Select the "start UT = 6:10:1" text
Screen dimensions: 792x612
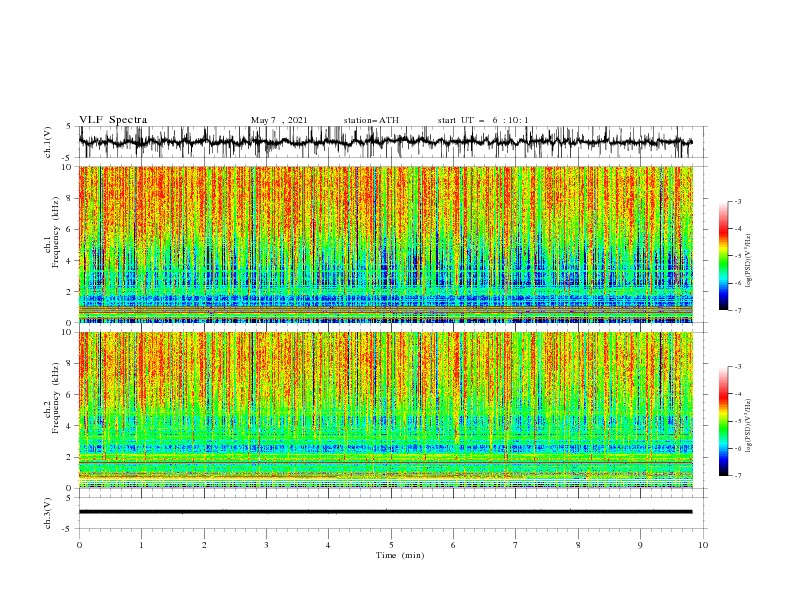(483, 120)
